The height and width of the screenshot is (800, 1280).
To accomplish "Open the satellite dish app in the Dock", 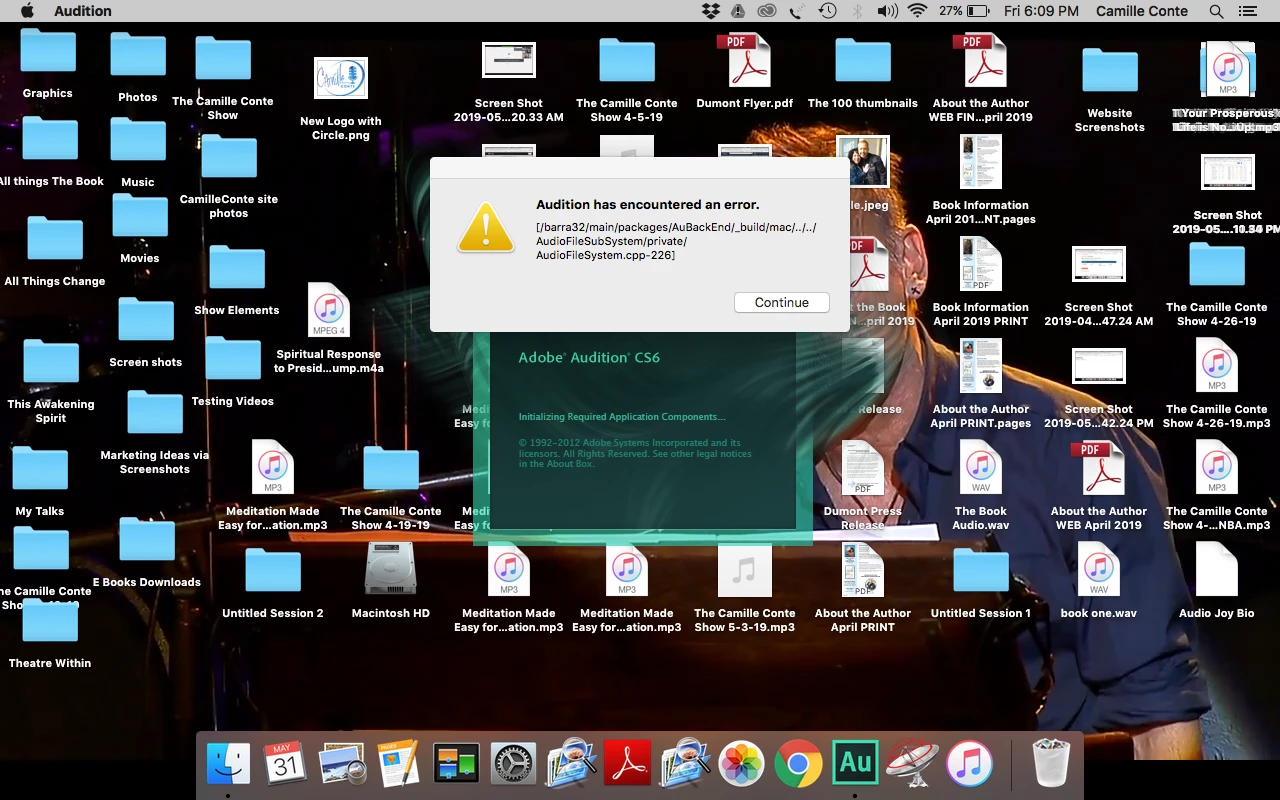I will pos(912,765).
